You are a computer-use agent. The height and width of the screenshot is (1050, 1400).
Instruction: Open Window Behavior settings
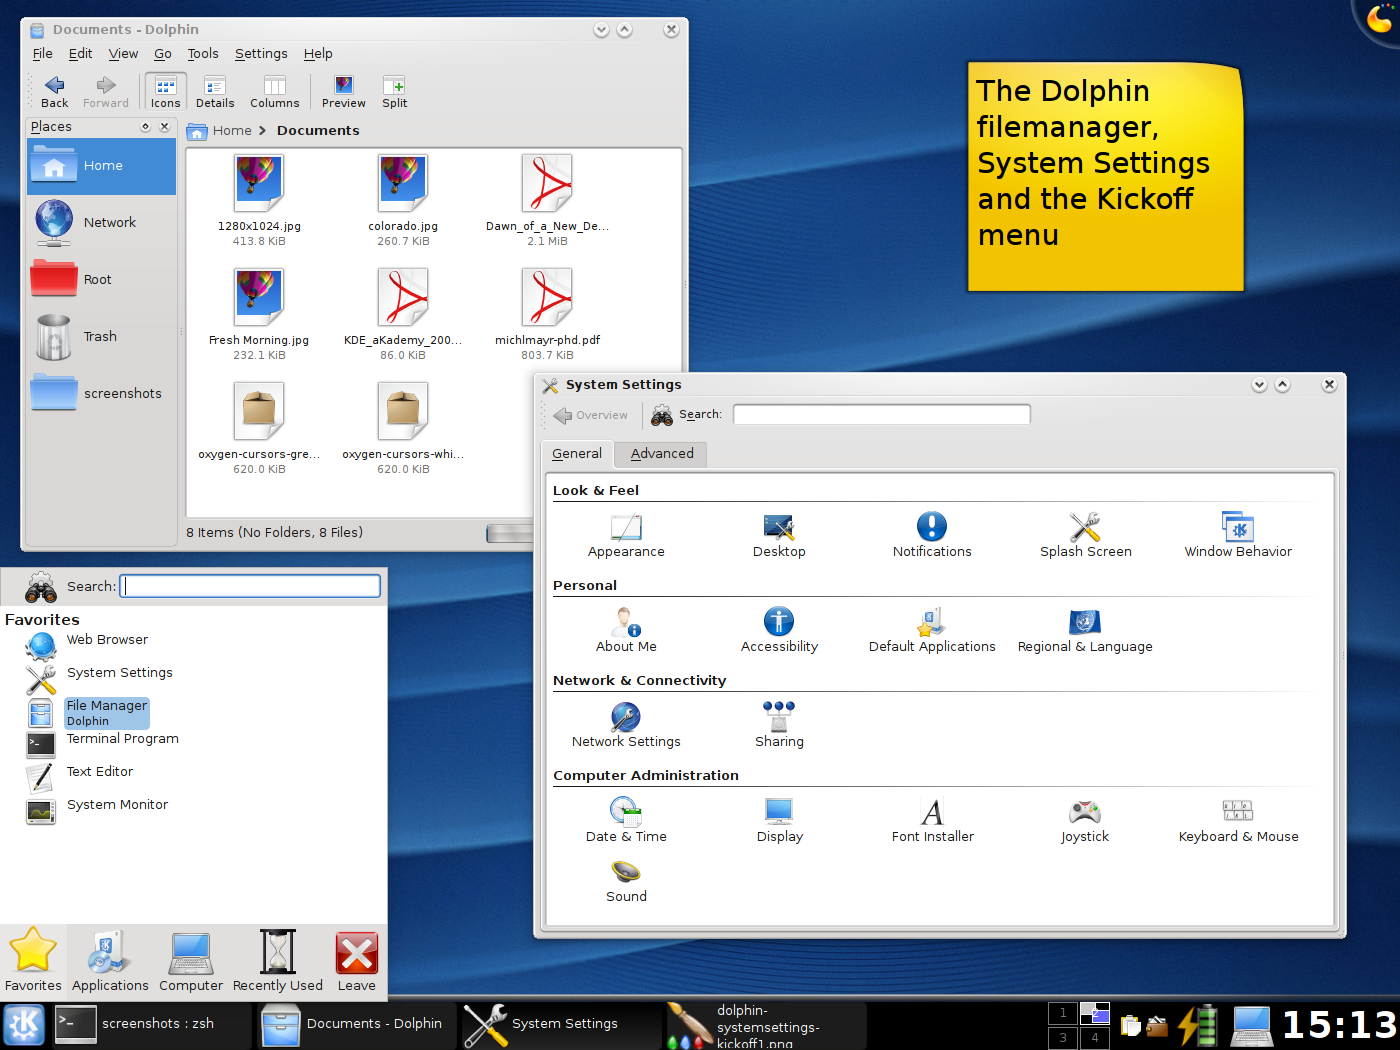pos(1237,528)
